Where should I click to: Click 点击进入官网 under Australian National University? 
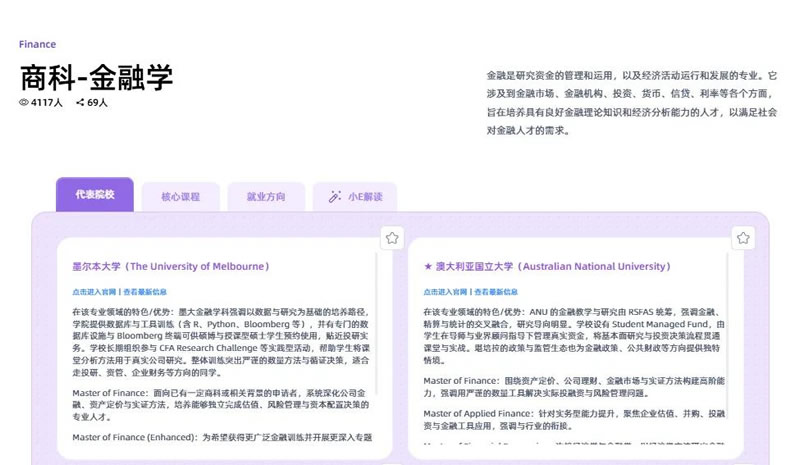tap(445, 292)
